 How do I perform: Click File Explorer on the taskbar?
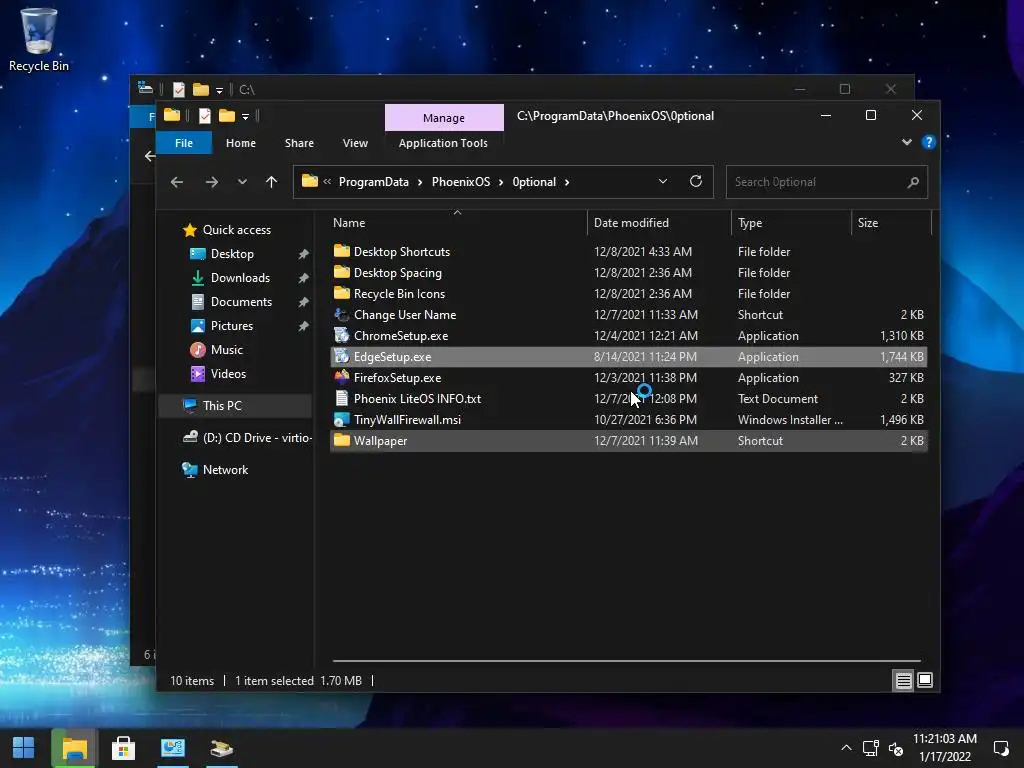tap(74, 748)
